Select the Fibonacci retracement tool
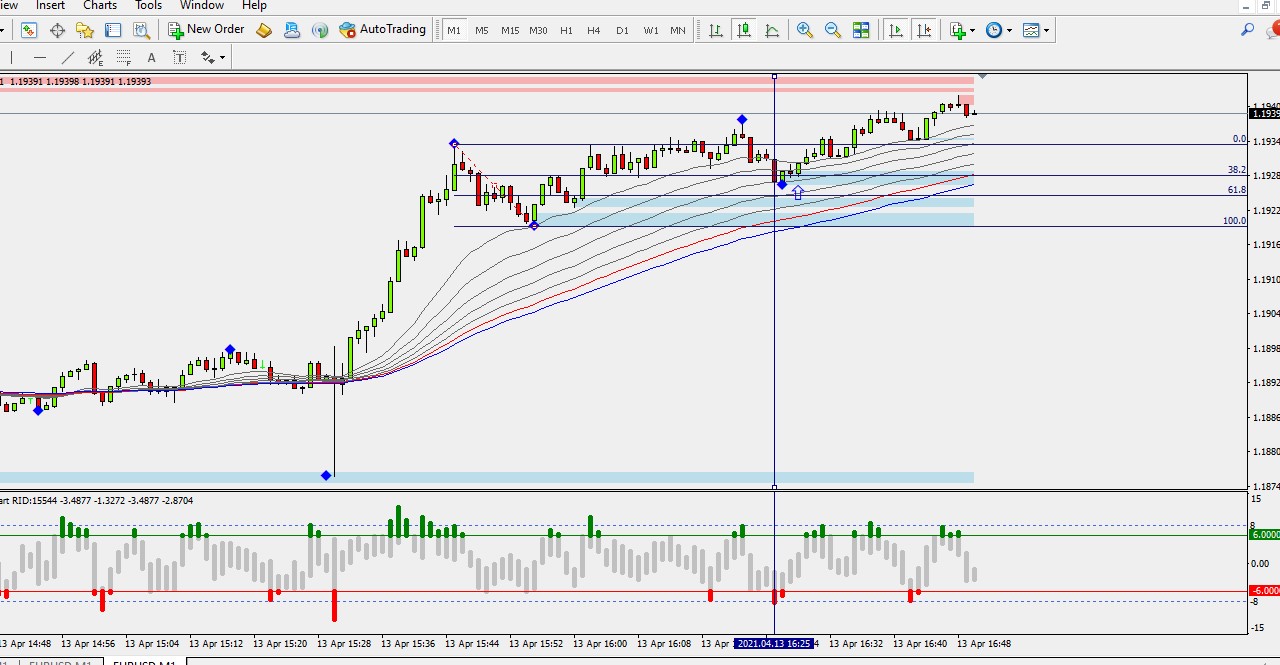1280x665 pixels. click(123, 57)
